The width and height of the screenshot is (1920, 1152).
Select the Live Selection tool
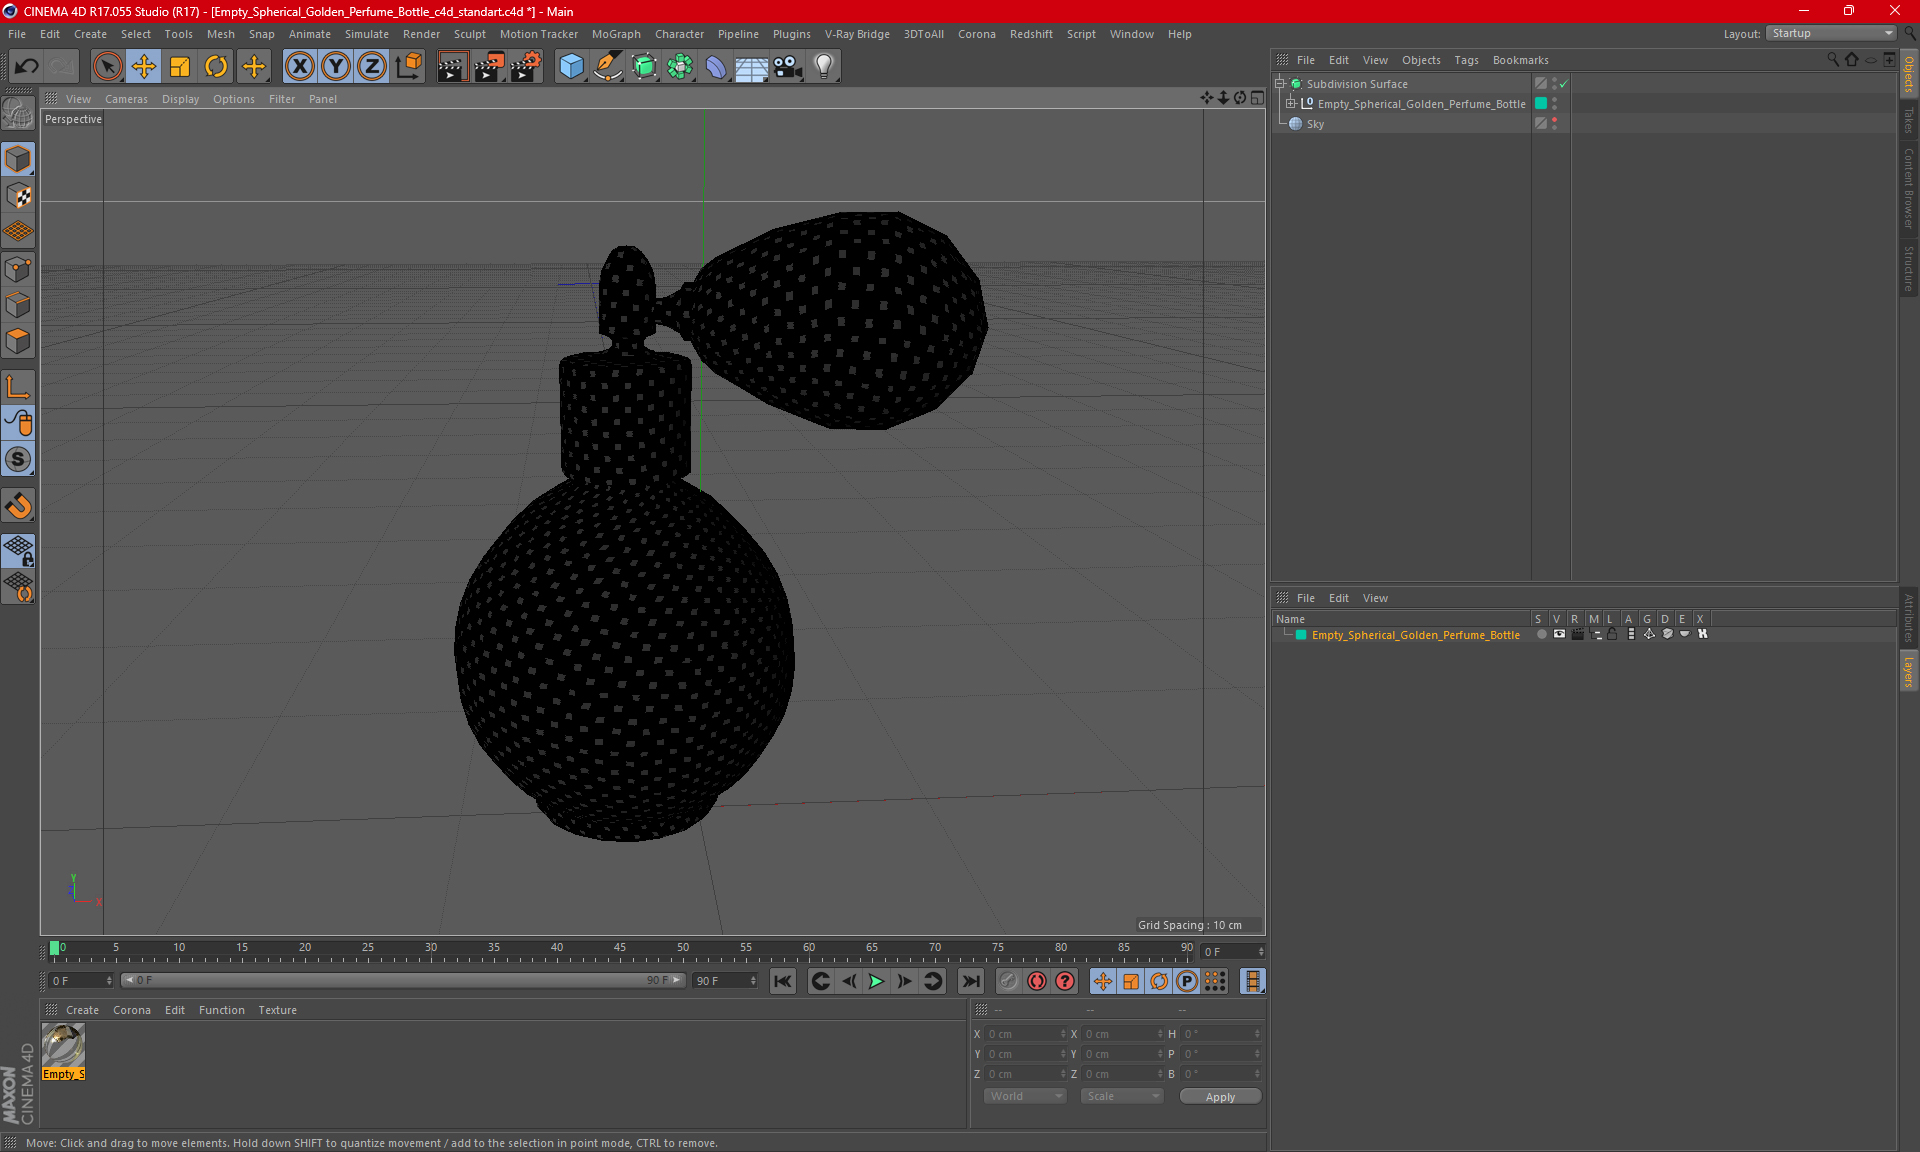pyautogui.click(x=107, y=67)
